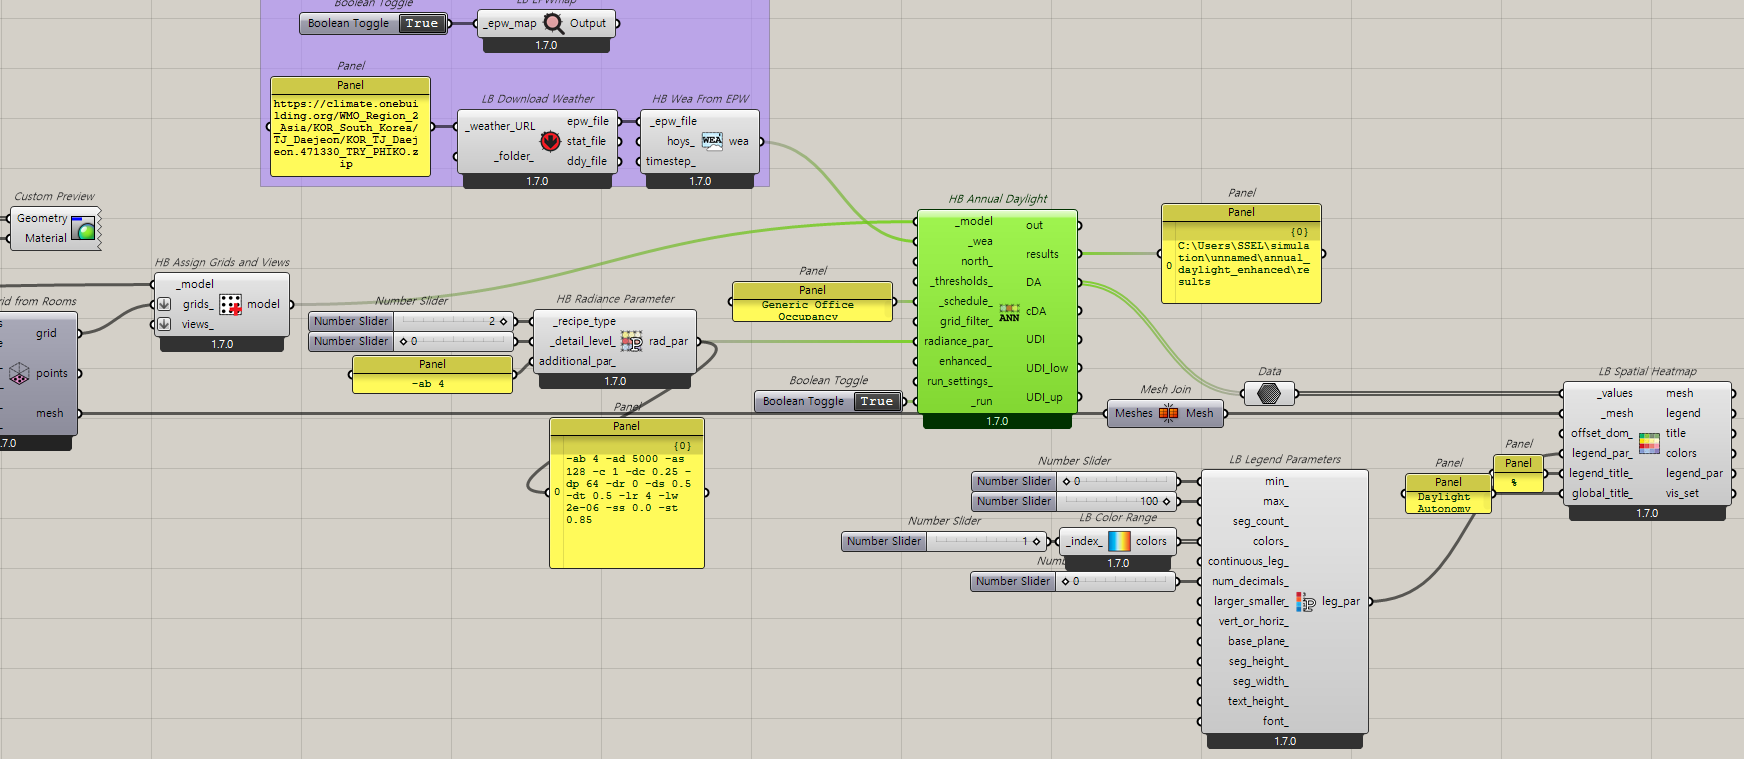Click the rad_par output label
The width and height of the screenshot is (1744, 759).
coord(668,342)
